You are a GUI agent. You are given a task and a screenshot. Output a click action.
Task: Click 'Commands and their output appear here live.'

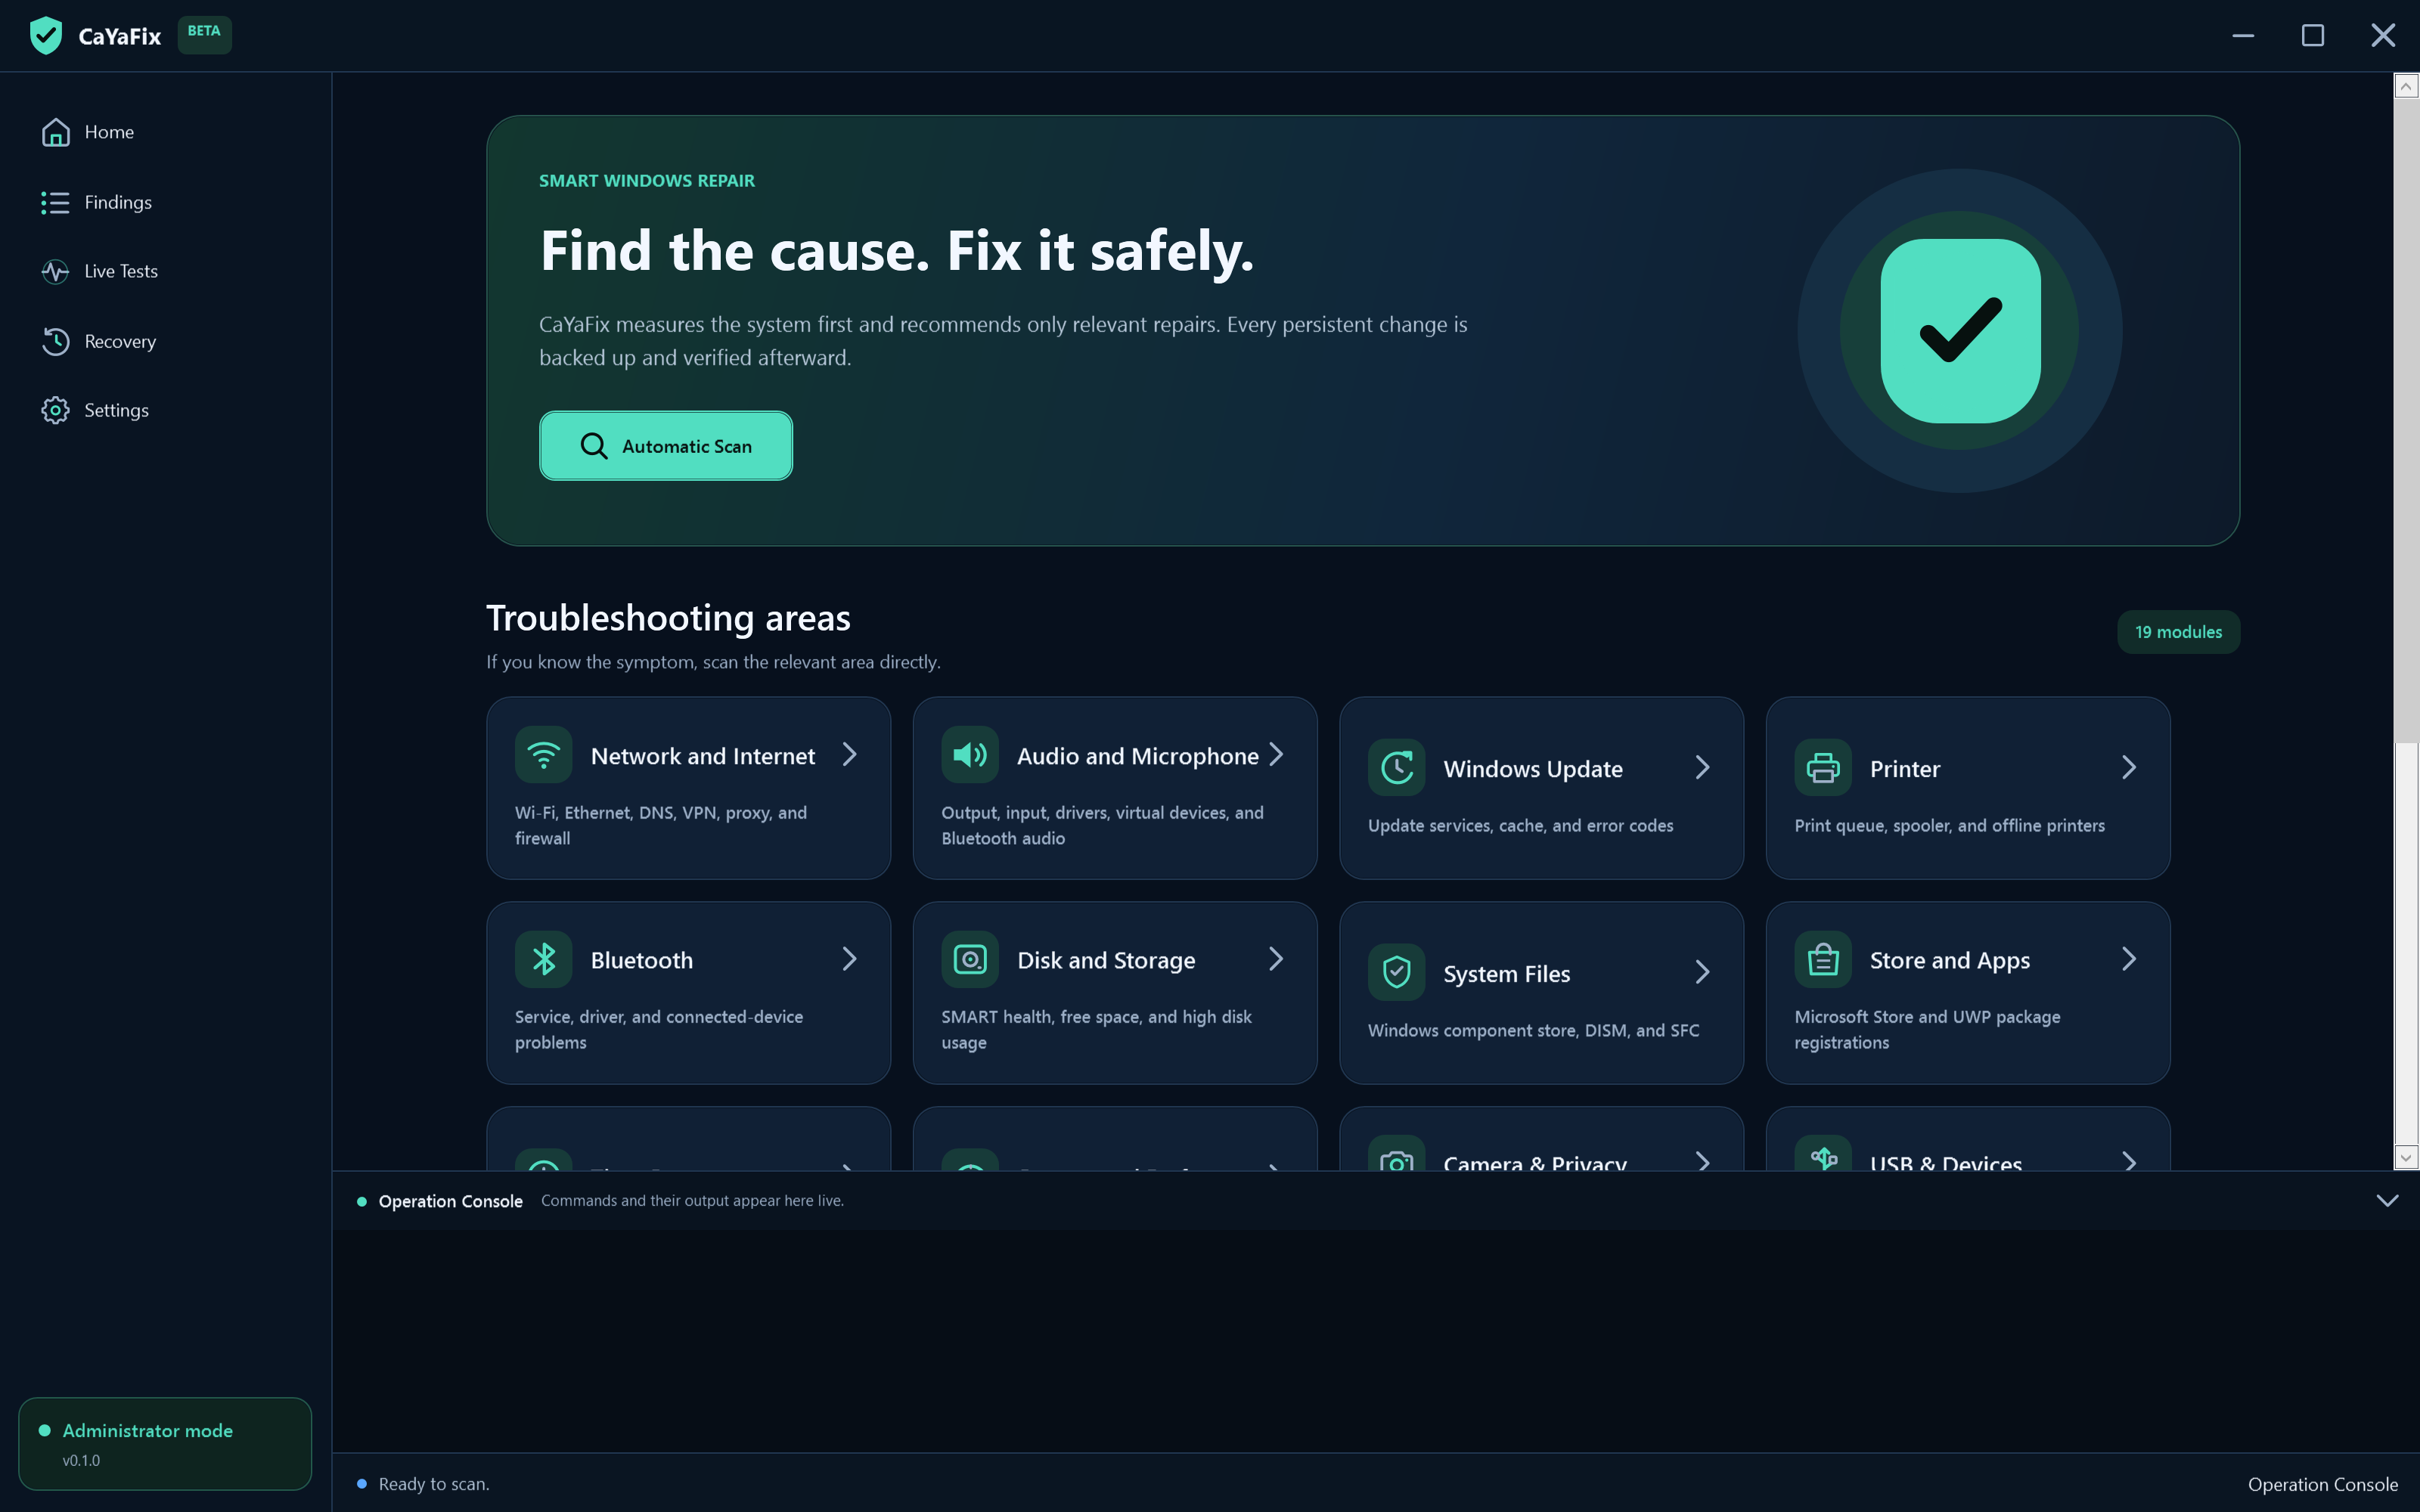692,1200
